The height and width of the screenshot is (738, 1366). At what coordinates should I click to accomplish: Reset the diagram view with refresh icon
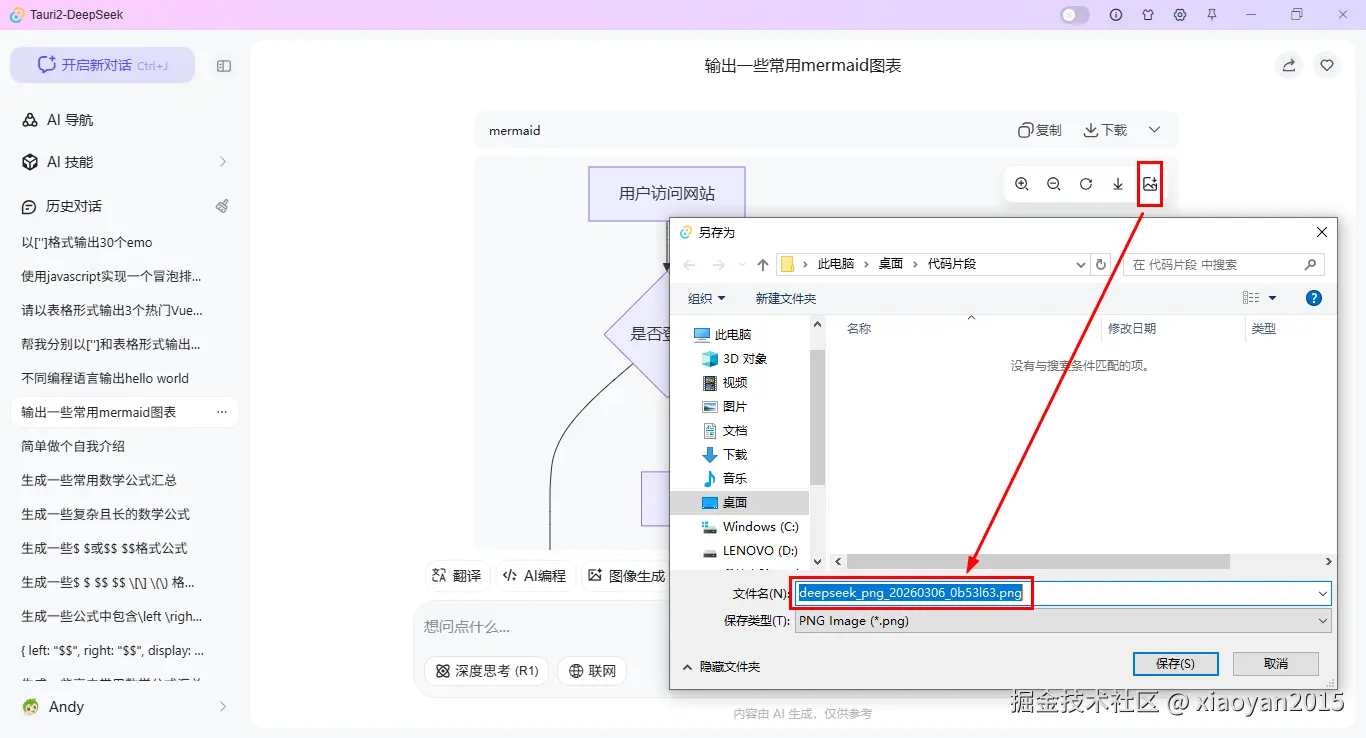1086,184
